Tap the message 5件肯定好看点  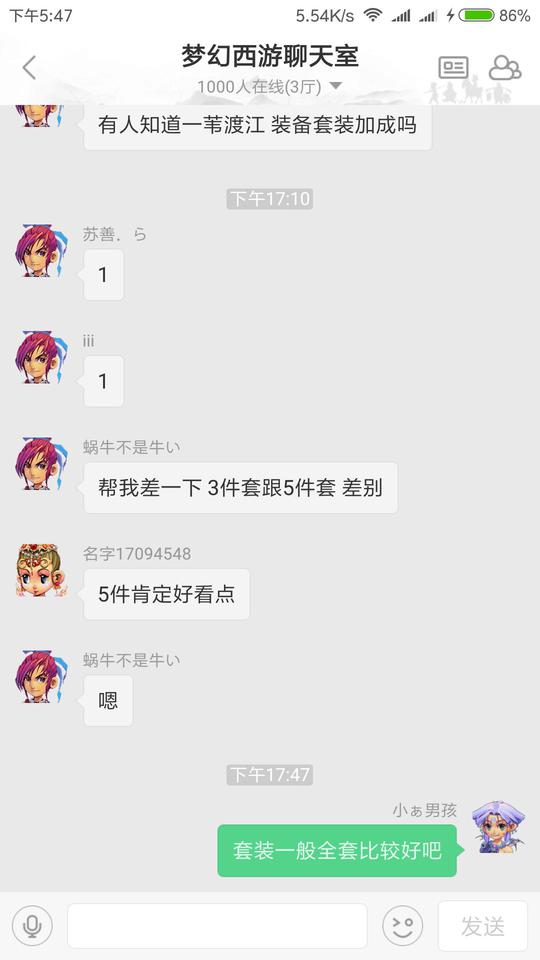pos(167,594)
